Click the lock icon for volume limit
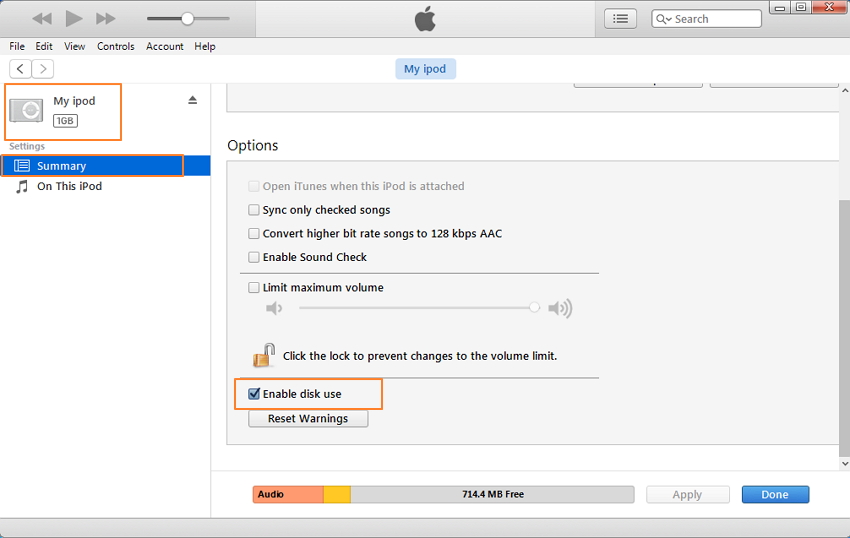850x538 pixels. pyautogui.click(x=264, y=355)
